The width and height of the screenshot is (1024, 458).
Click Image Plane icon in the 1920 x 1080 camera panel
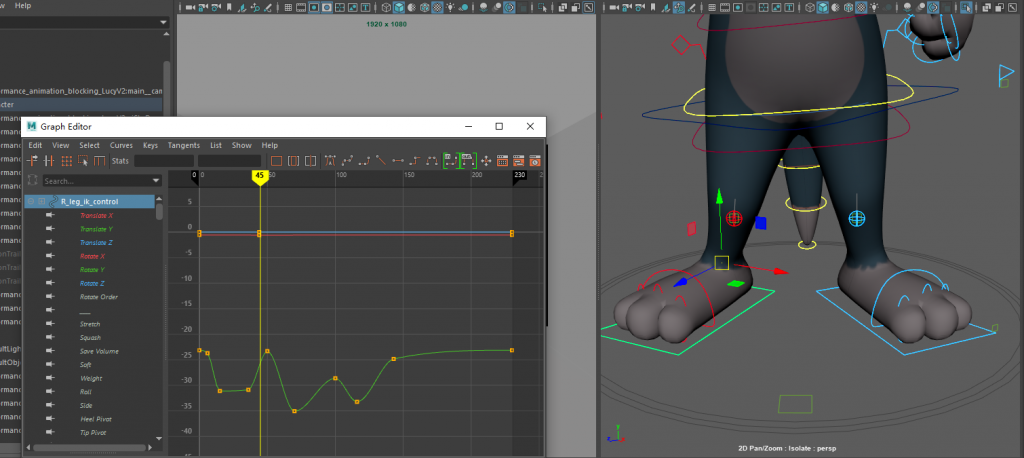click(x=242, y=7)
